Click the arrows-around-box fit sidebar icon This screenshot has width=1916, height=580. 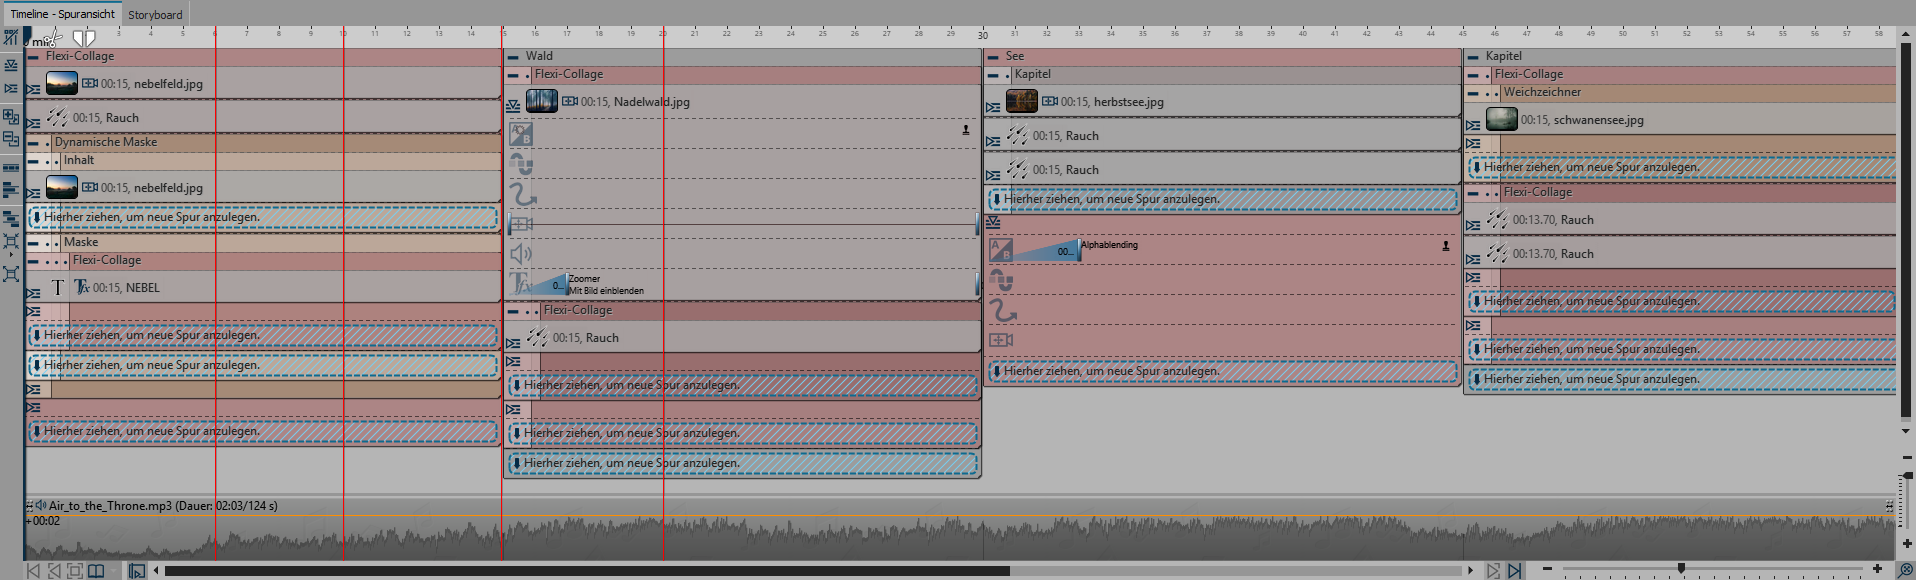(x=11, y=242)
